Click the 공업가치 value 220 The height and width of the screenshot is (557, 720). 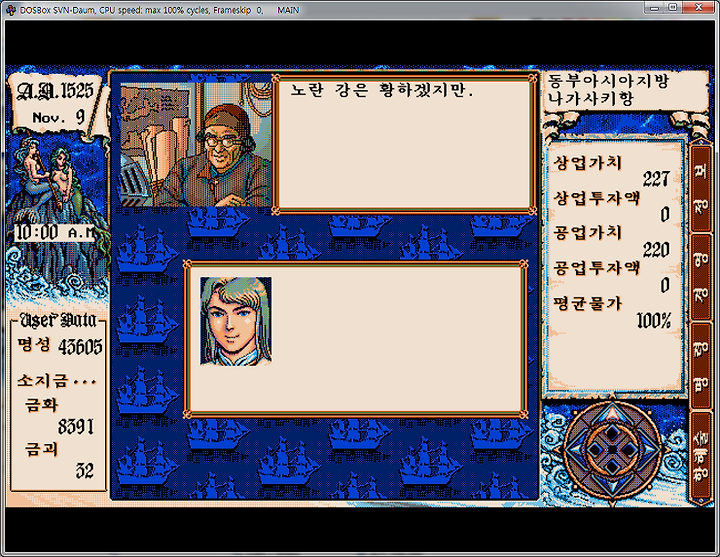656,250
